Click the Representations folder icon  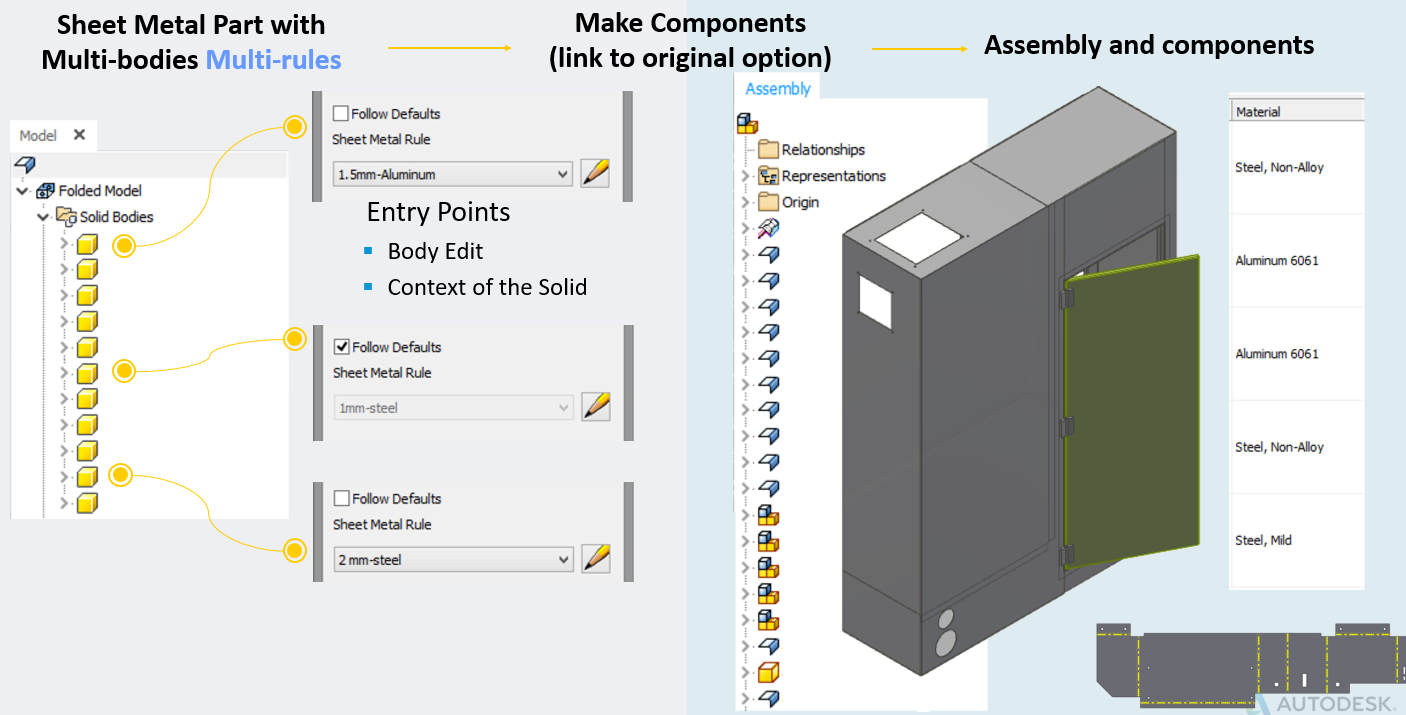point(768,176)
